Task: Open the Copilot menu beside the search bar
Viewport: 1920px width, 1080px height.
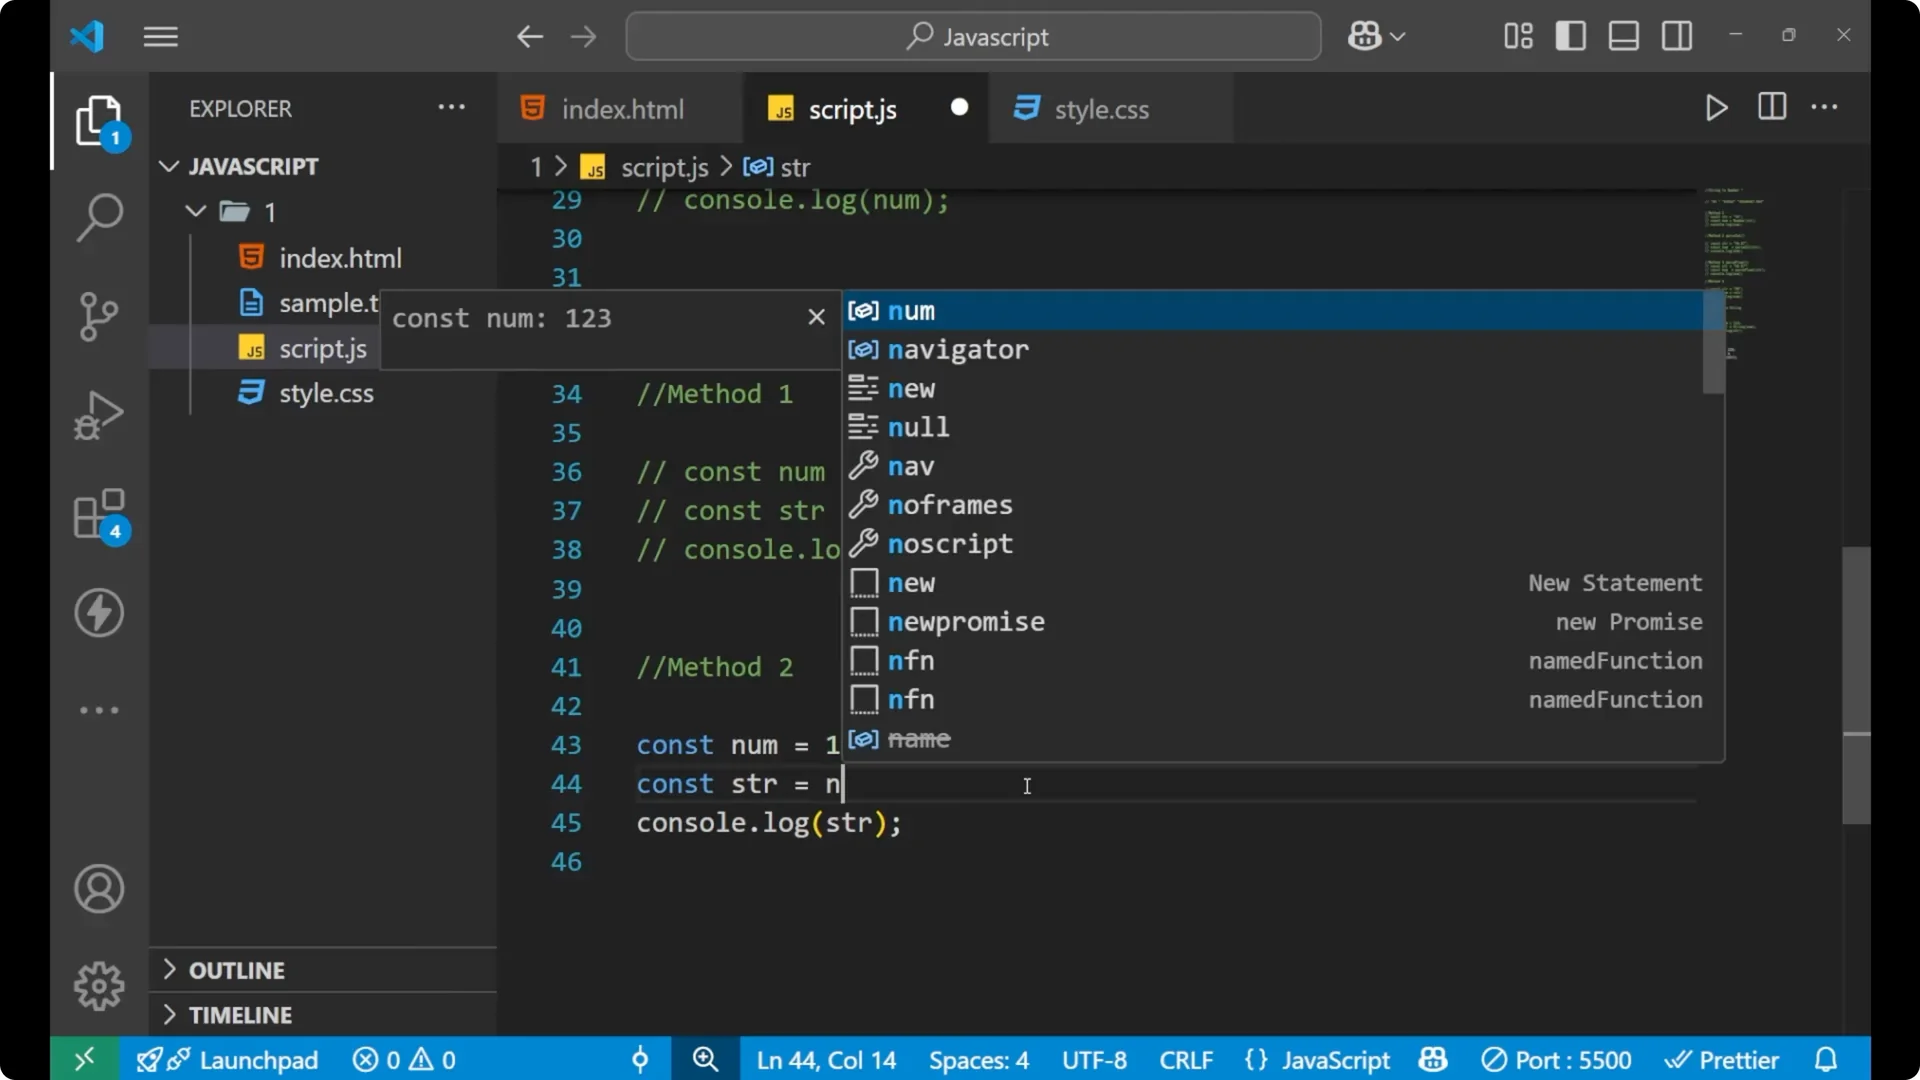Action: (1375, 36)
